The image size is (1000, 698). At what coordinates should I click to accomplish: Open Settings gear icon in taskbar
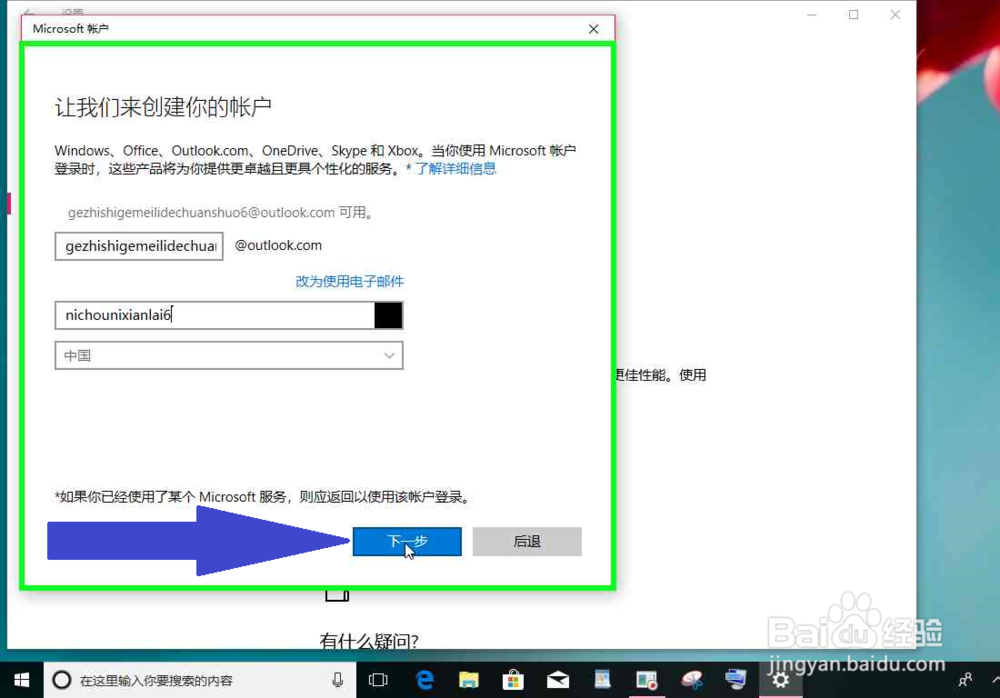point(780,680)
